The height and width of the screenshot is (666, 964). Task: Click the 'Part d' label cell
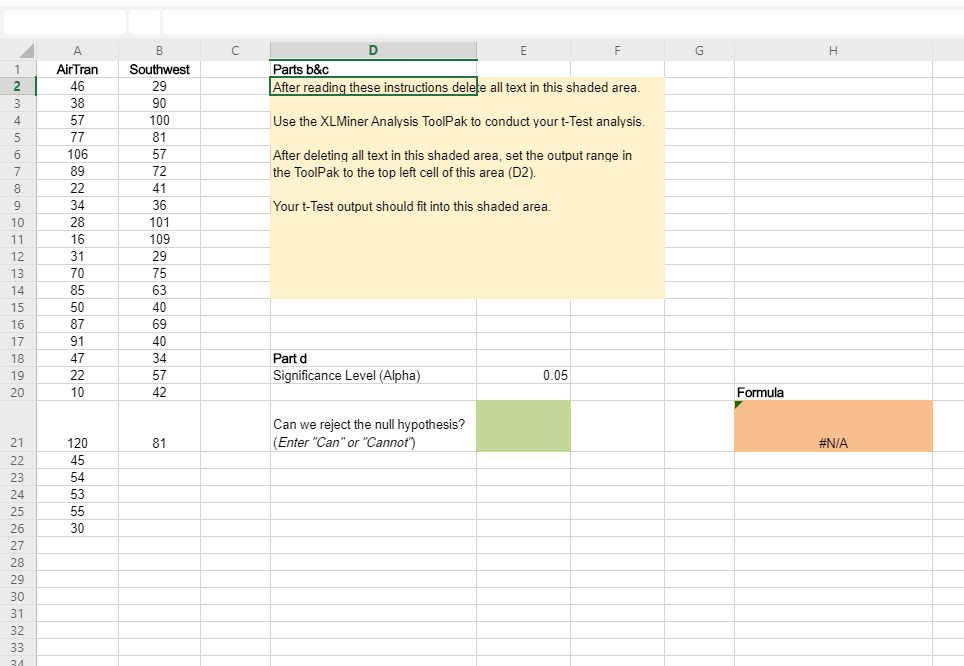coord(373,359)
